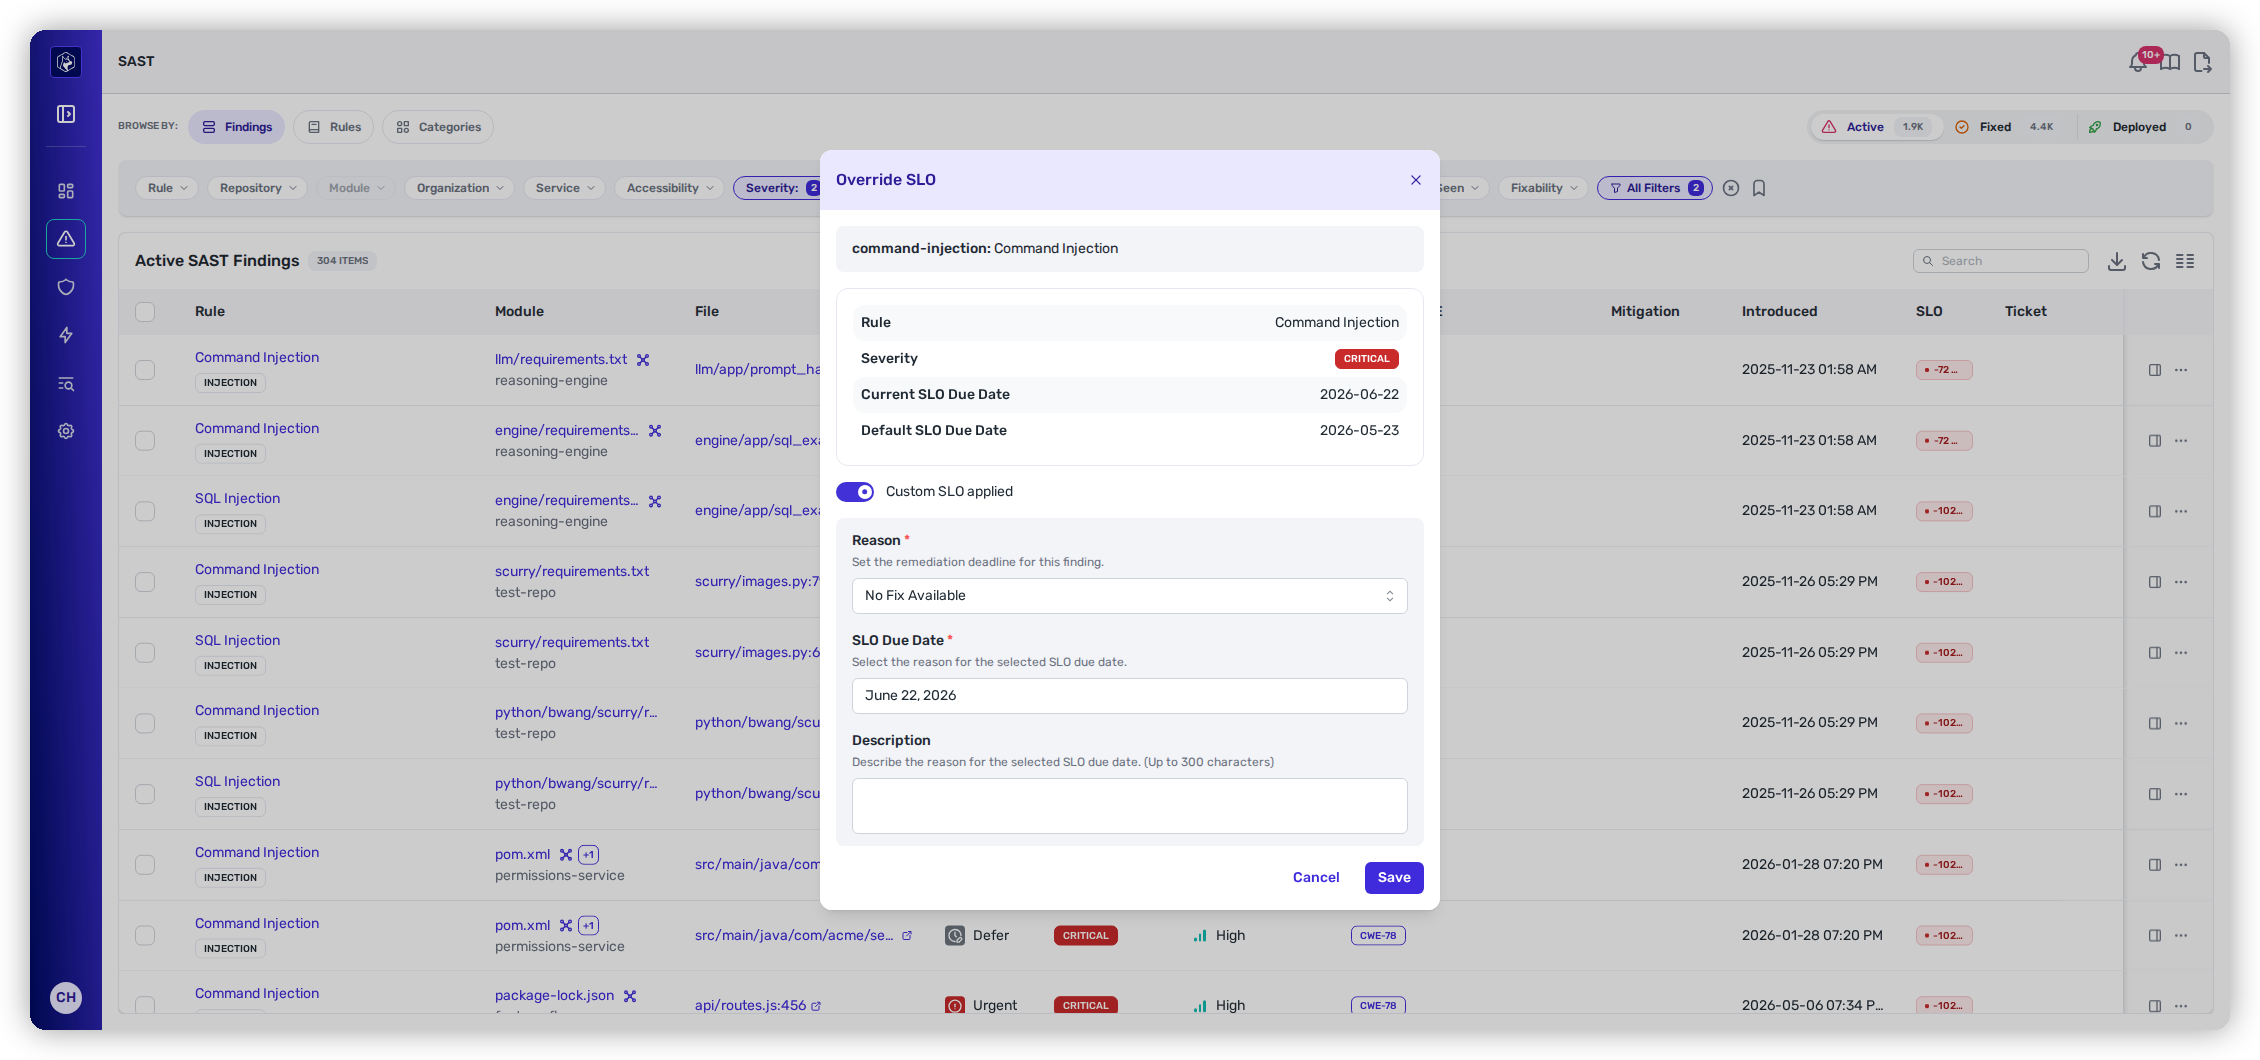Open the notifications bell icon
Screen dimensions: 2260x1060
[2138, 62]
